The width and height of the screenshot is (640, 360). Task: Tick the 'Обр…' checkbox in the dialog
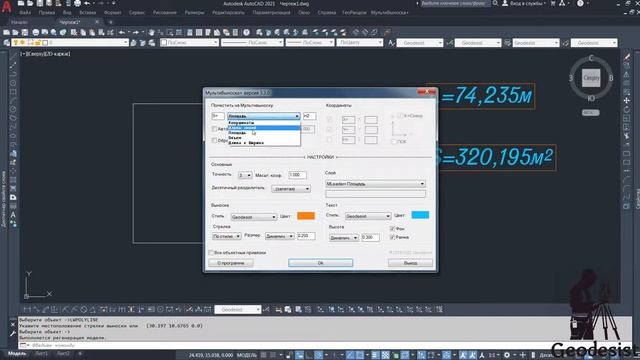(214, 140)
